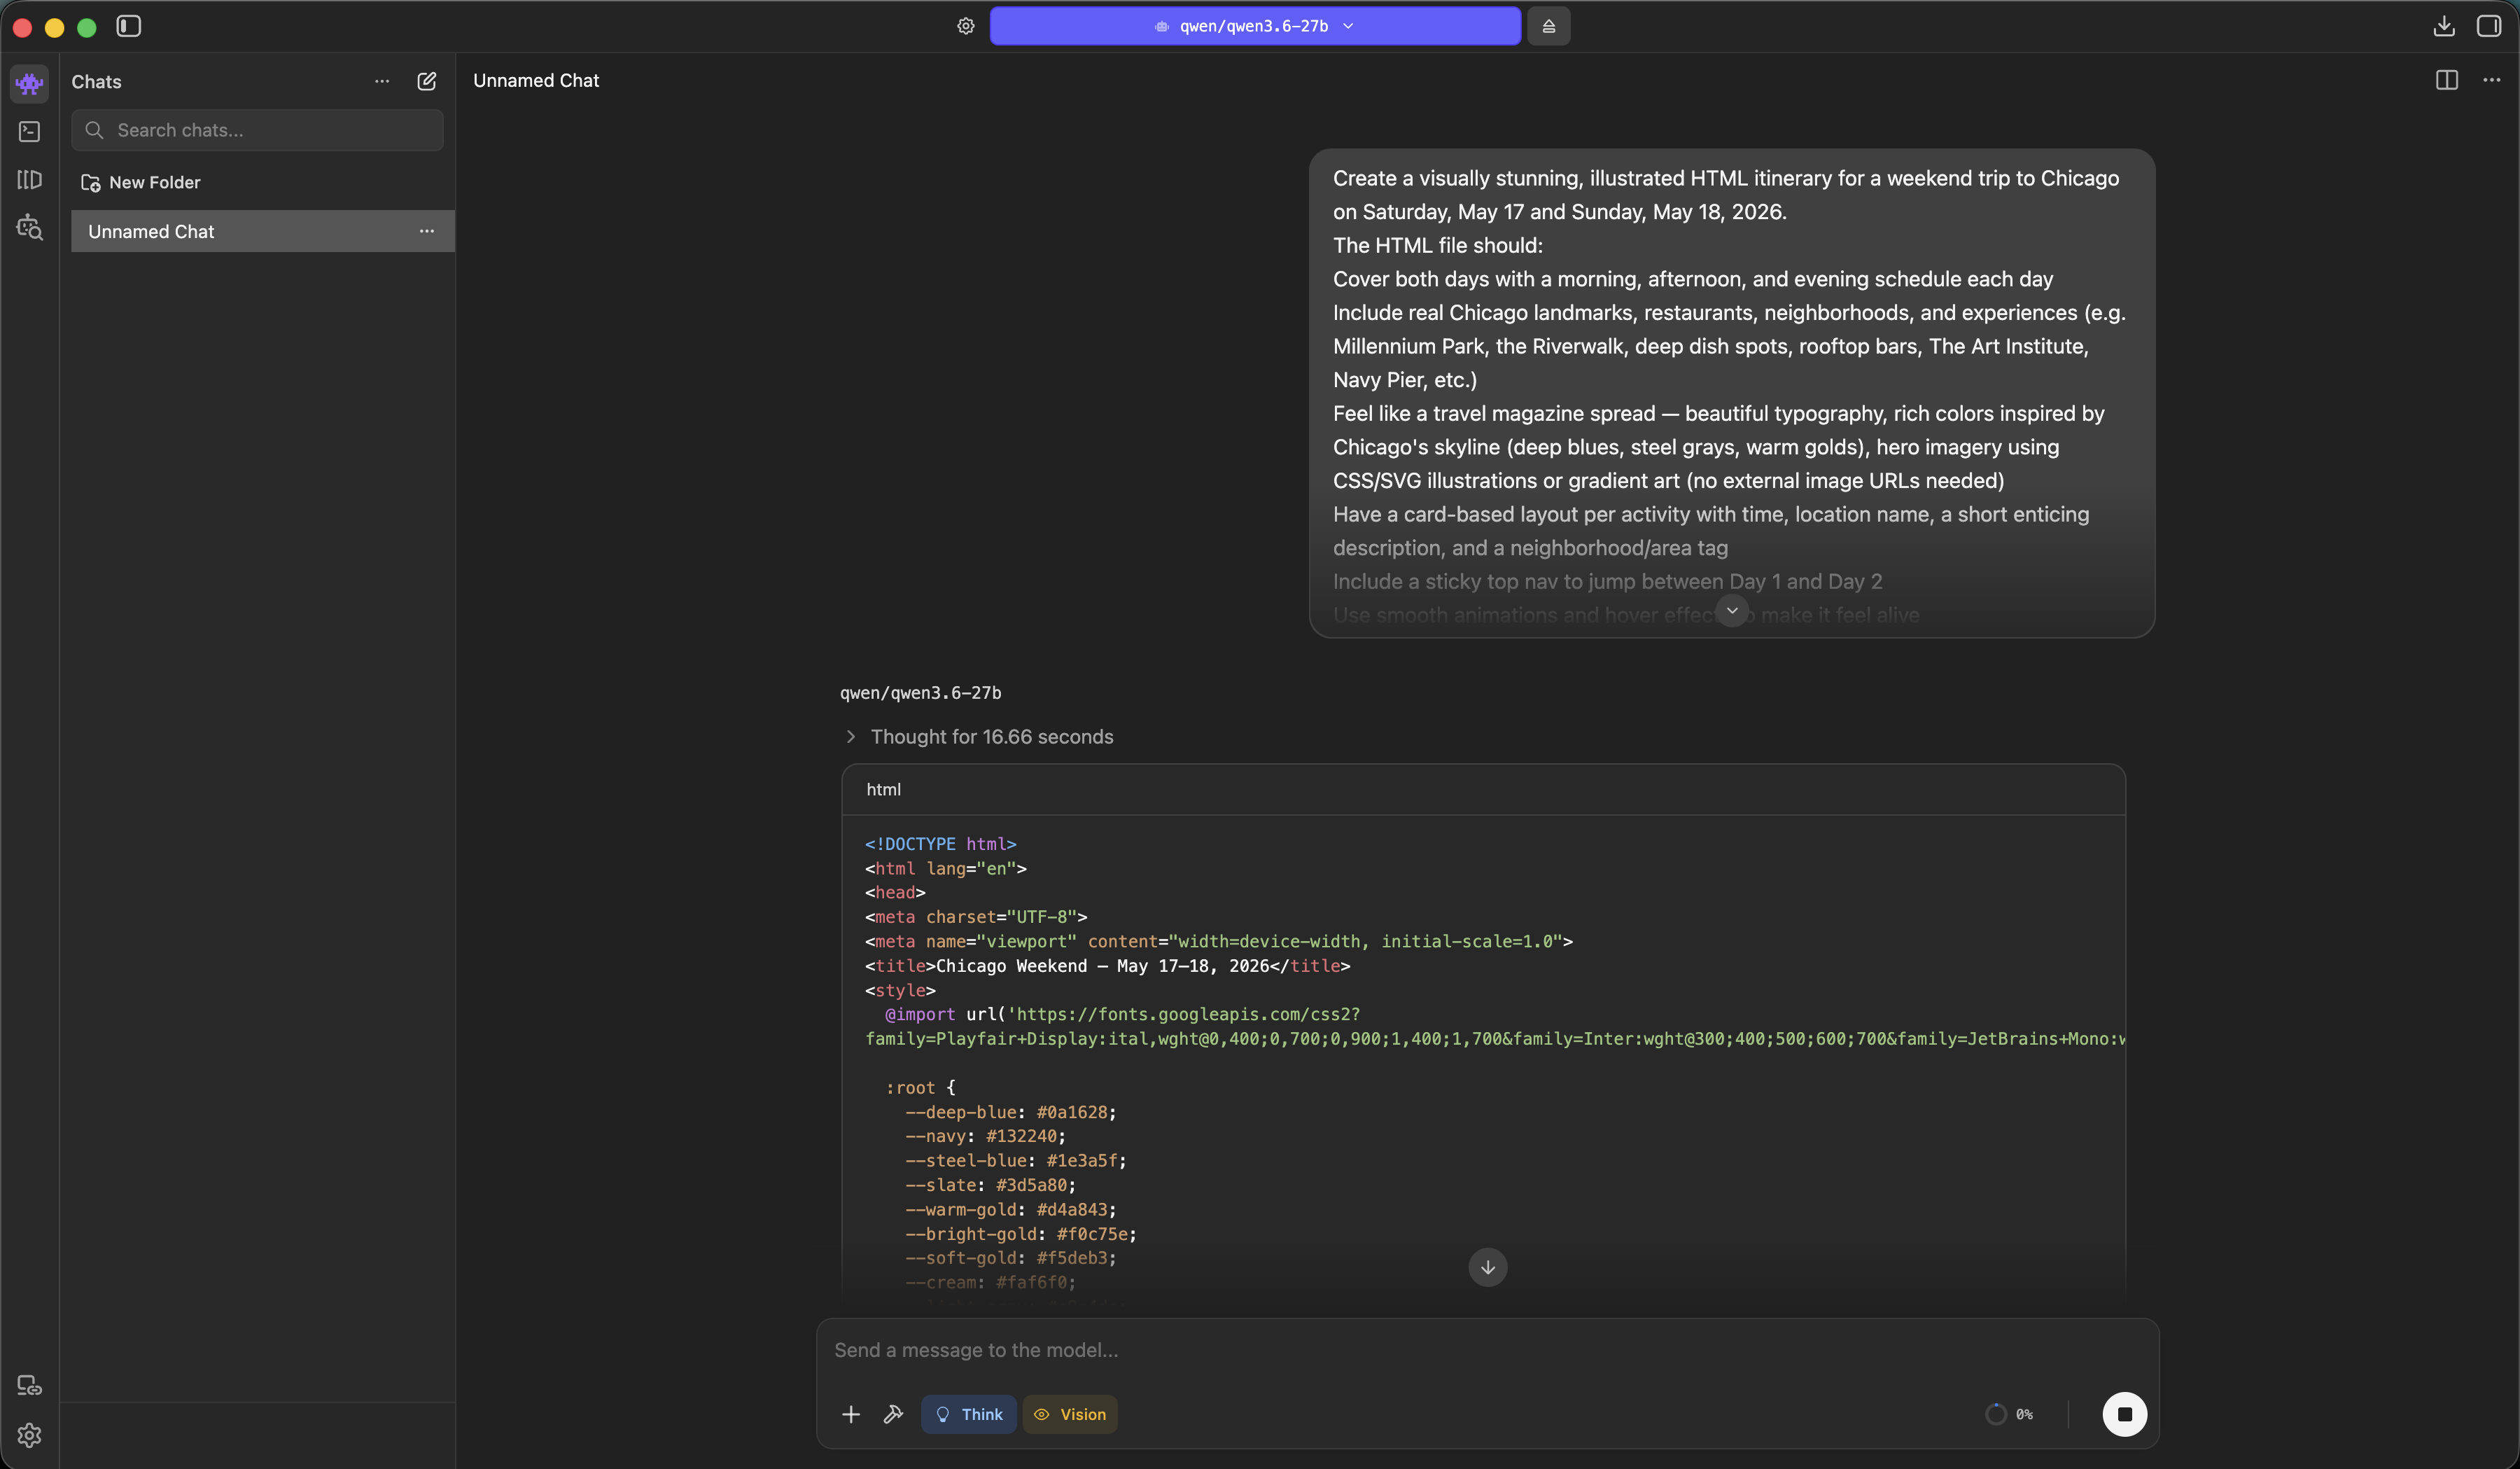Click the '--navy: #132240' code line
The image size is (2520, 1469).
(x=985, y=1136)
